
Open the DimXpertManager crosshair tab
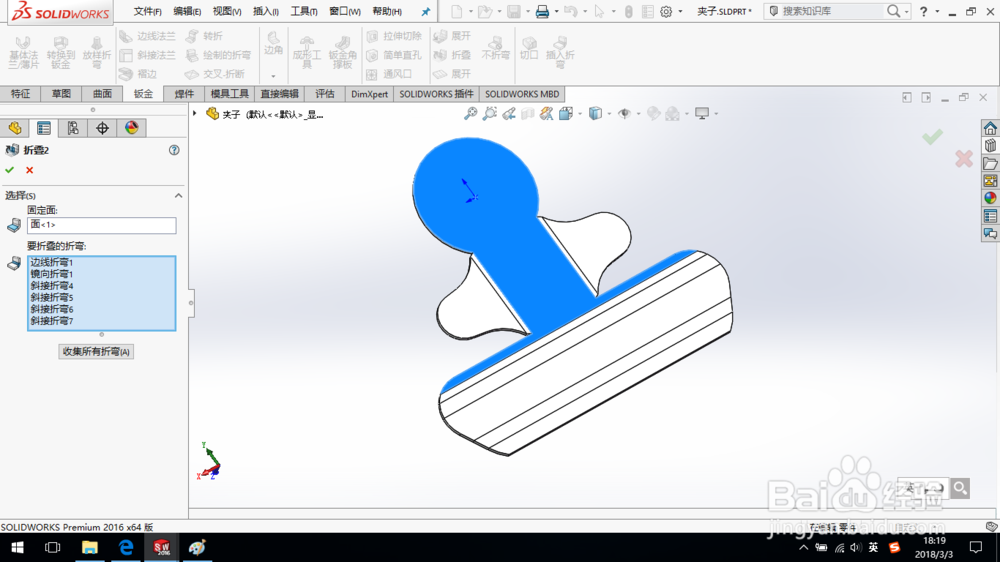(x=102, y=128)
